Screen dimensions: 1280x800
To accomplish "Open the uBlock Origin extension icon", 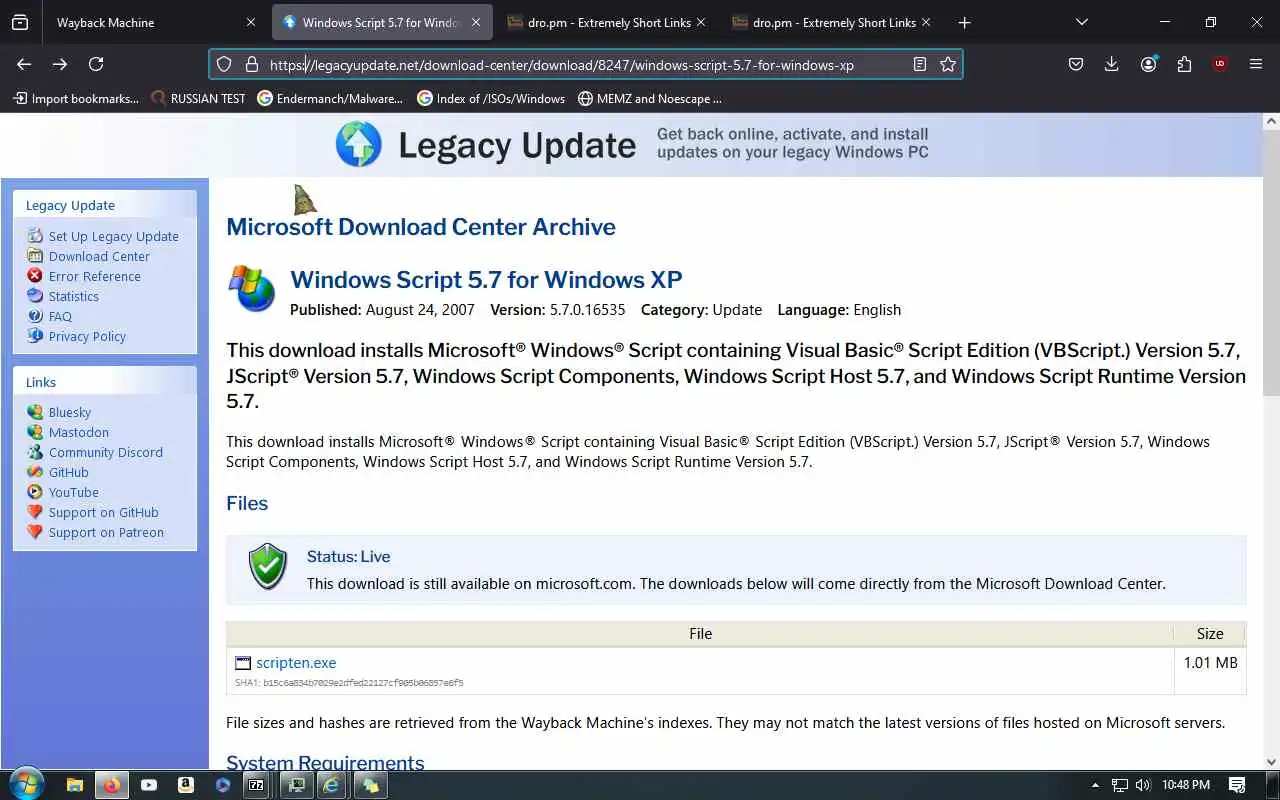I will [x=1219, y=64].
